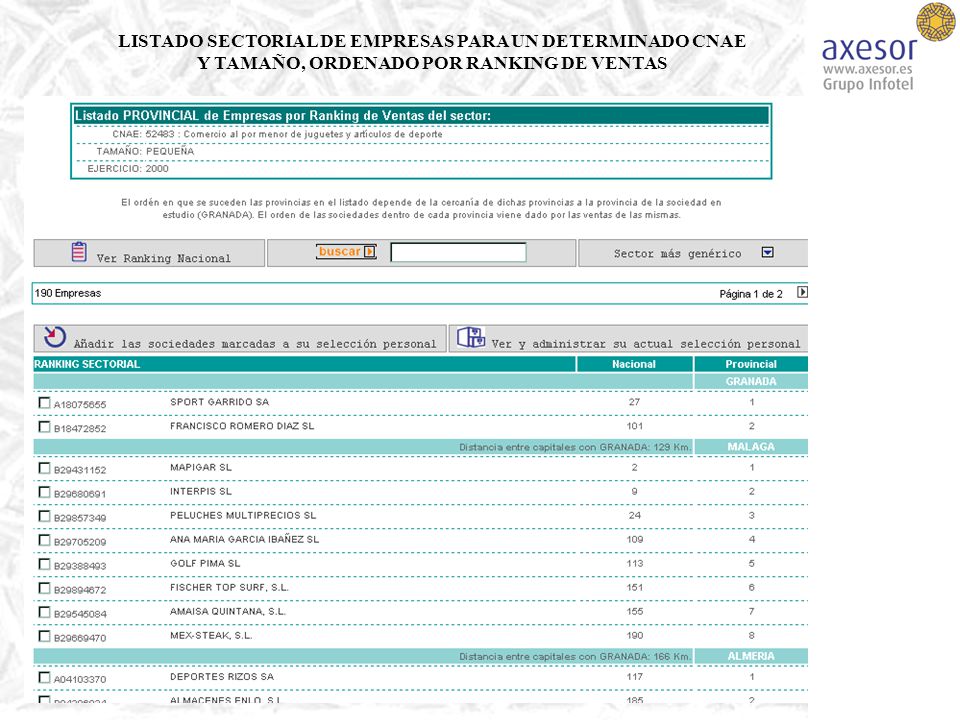Click GOLF PIMA SL name
This screenshot has height=720, width=960.
click(x=205, y=563)
